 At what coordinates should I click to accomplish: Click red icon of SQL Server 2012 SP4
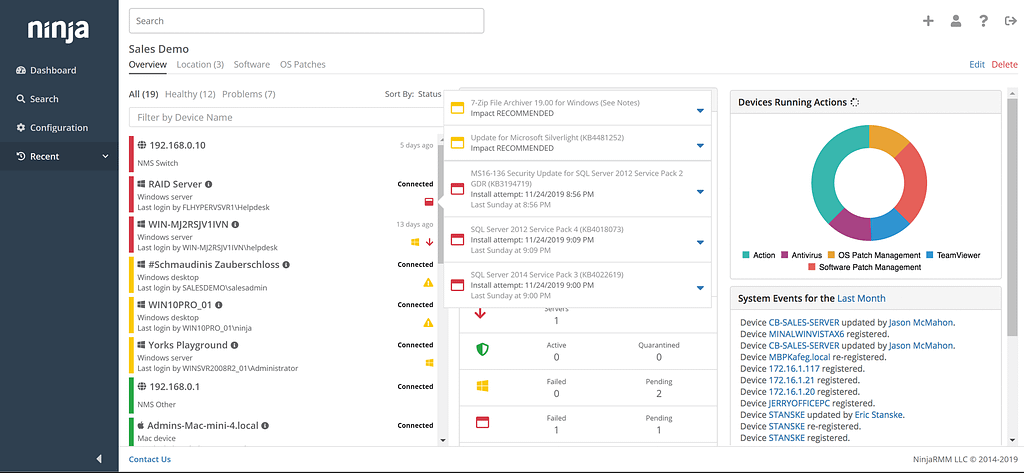point(458,242)
